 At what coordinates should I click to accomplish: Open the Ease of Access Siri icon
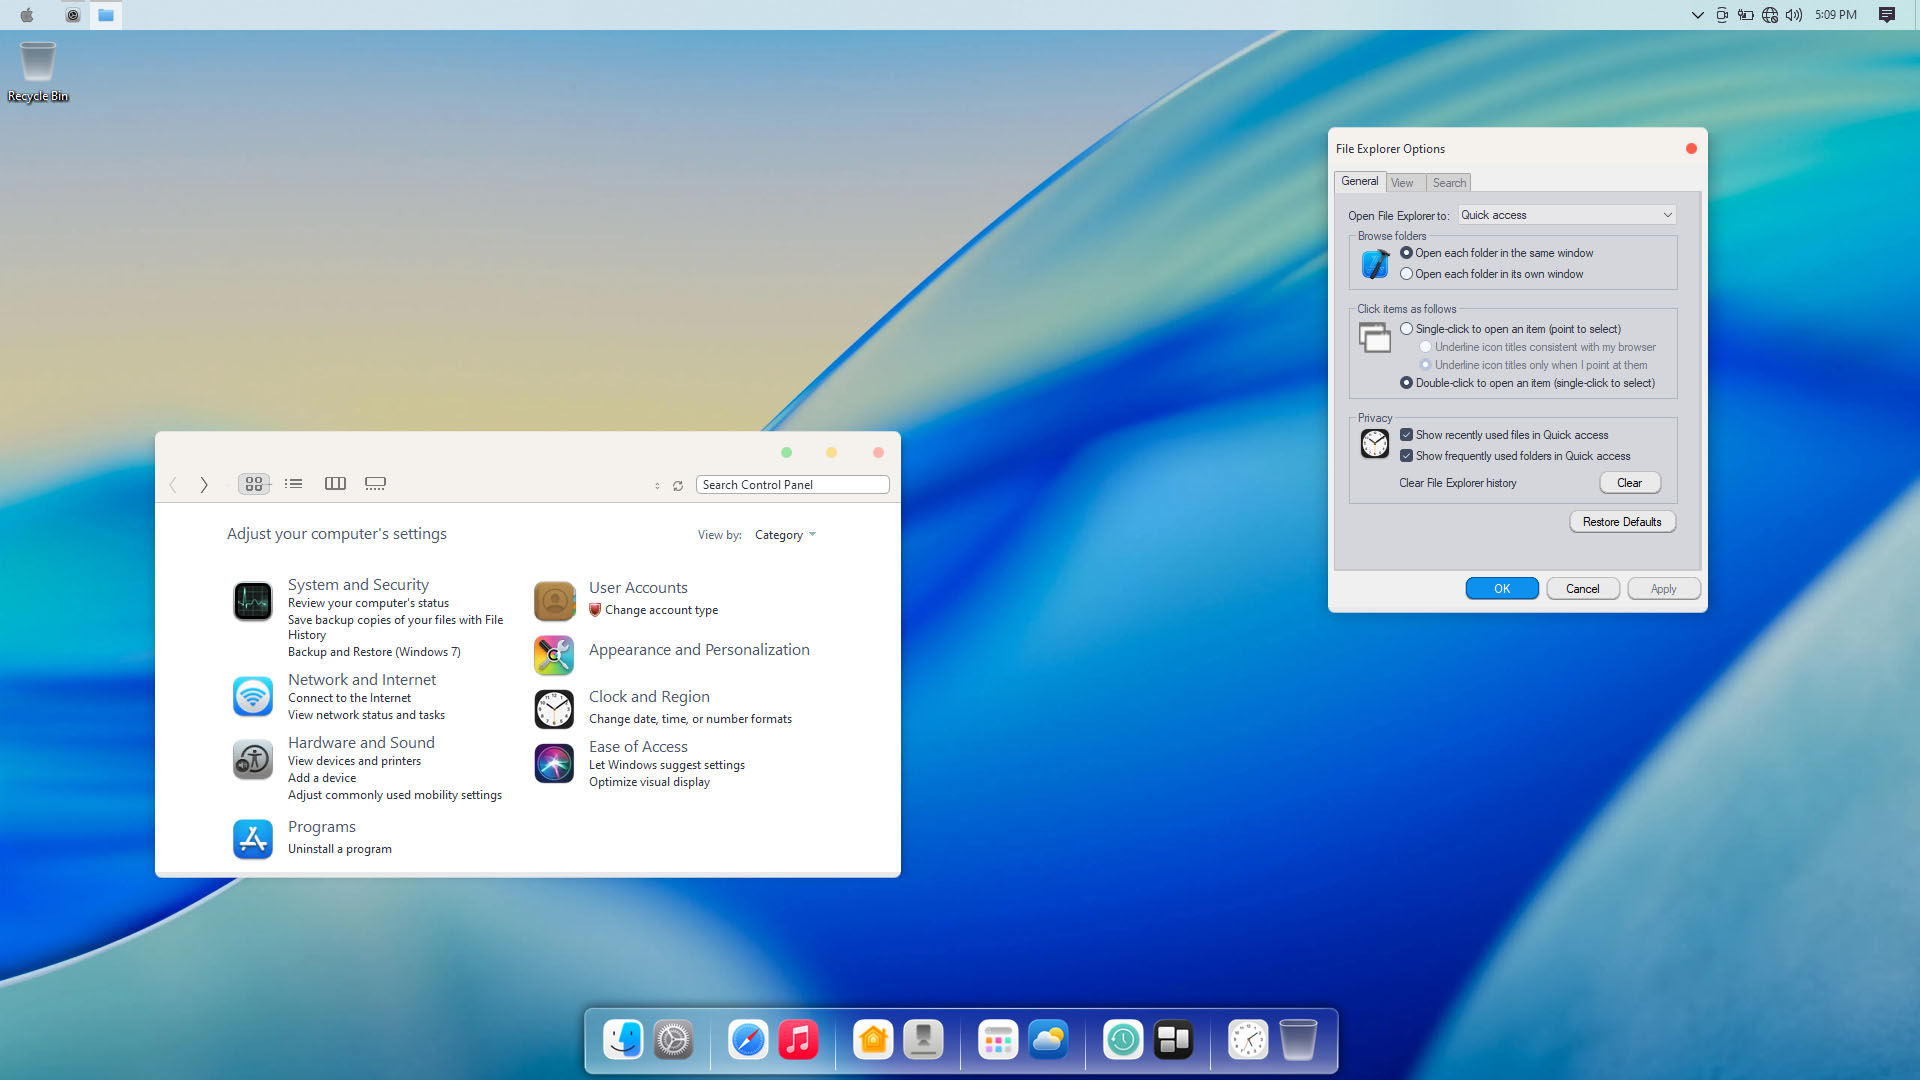553,763
